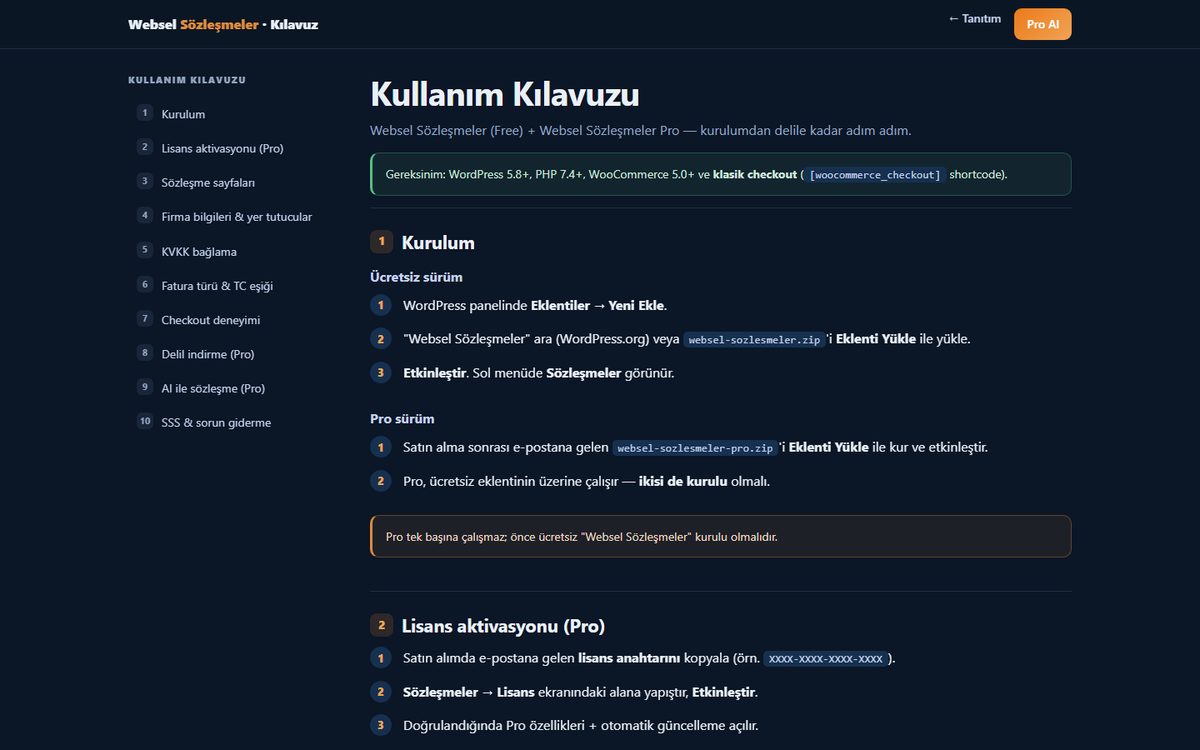Viewport: 1200px width, 750px height.
Task: Click the websel-sozlesmeler-pro.zip code label
Action: point(696,448)
